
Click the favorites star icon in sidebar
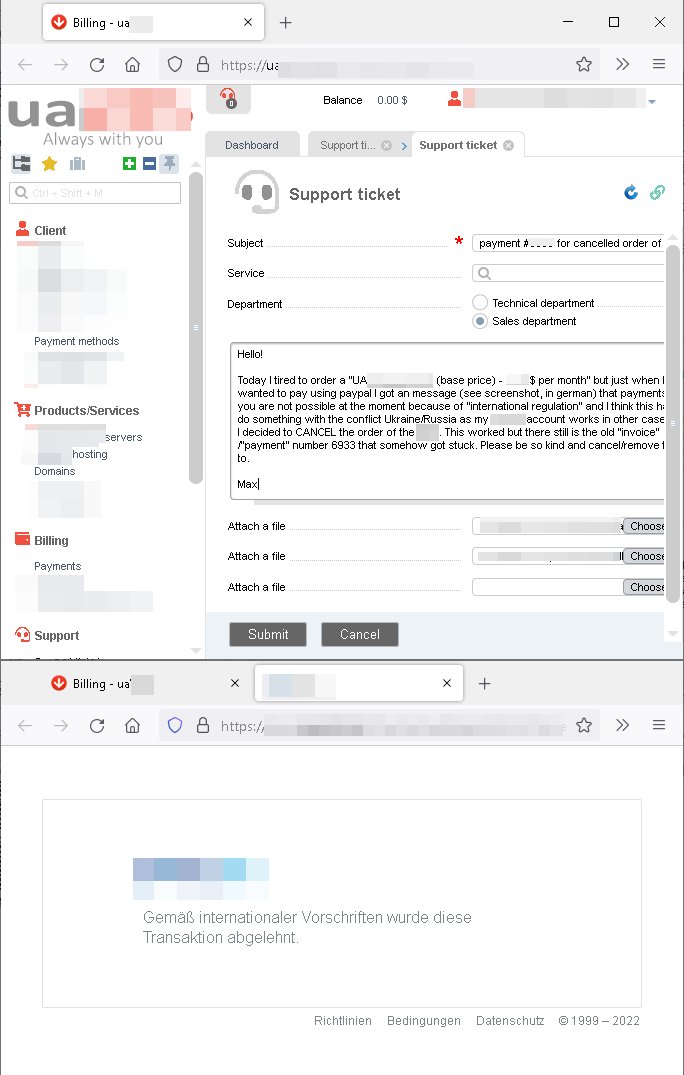pyautogui.click(x=49, y=164)
